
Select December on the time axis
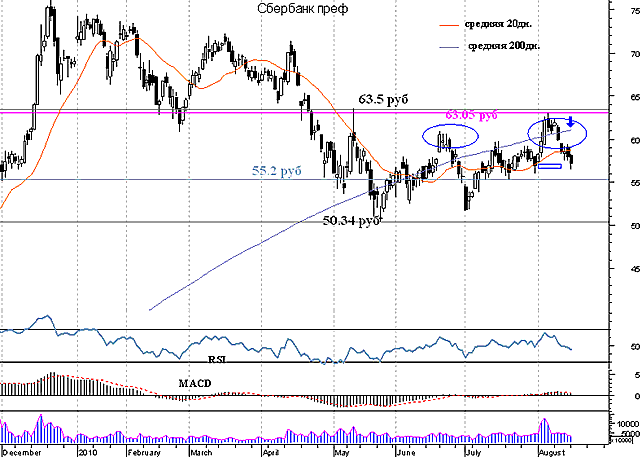pos(23,453)
